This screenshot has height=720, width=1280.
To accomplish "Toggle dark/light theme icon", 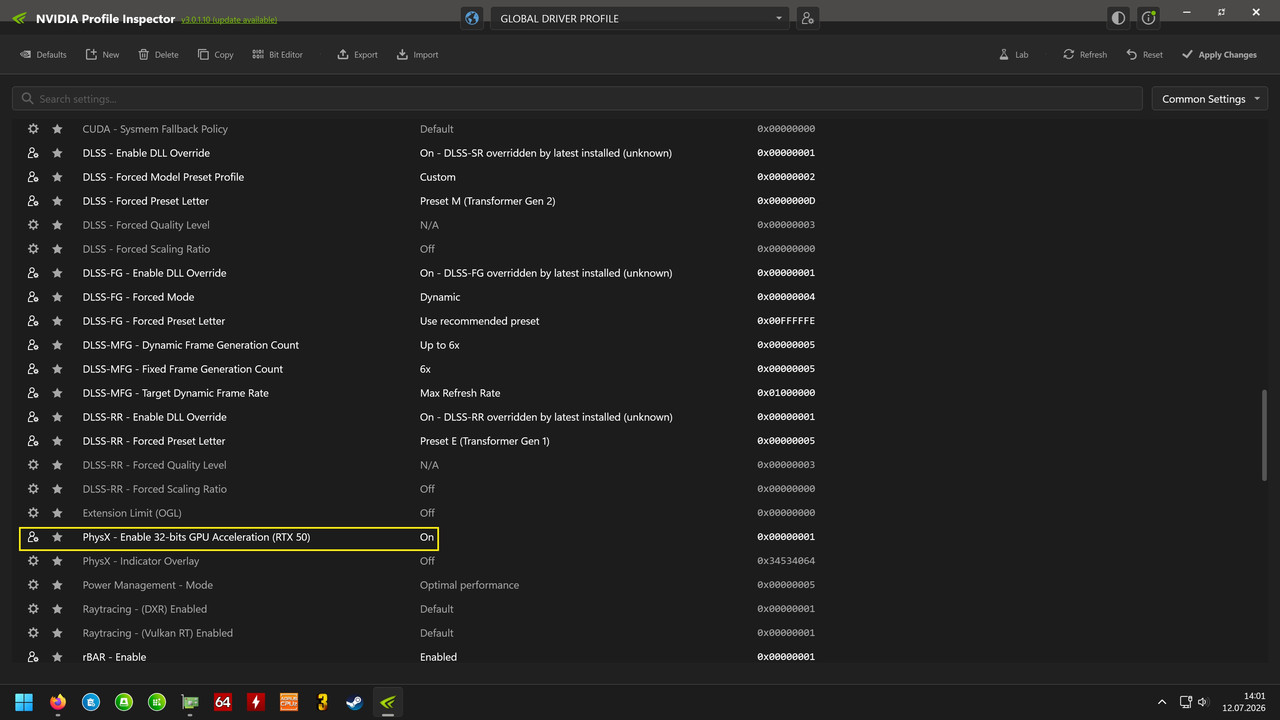I will (x=1118, y=18).
